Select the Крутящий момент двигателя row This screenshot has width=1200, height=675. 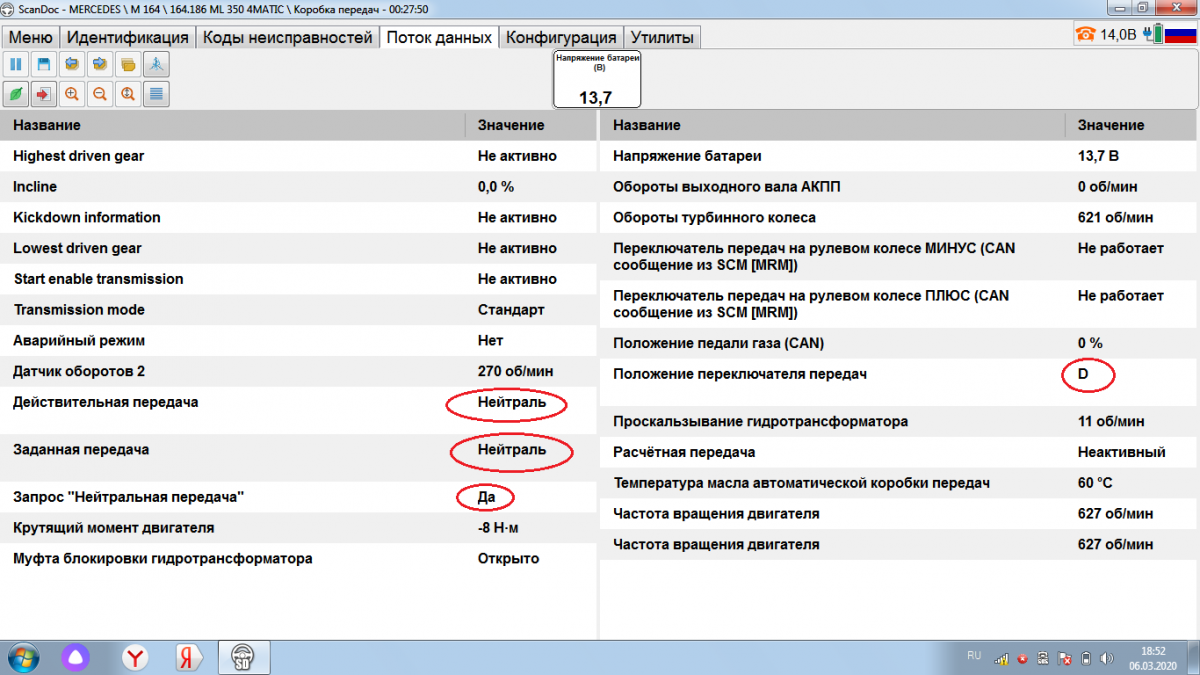click(x=299, y=527)
